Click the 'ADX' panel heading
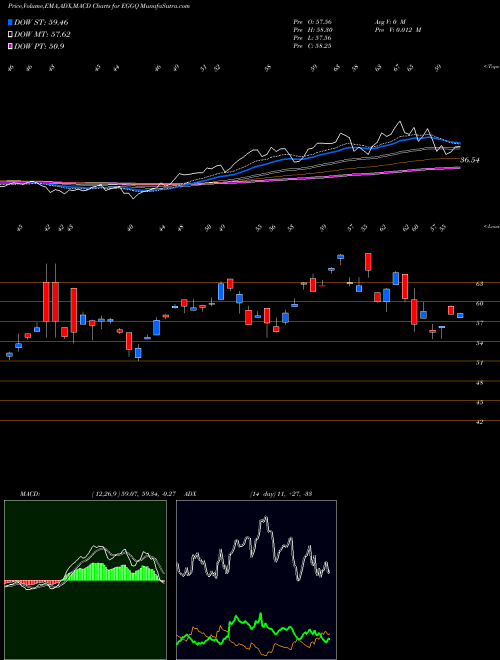 coord(190,493)
